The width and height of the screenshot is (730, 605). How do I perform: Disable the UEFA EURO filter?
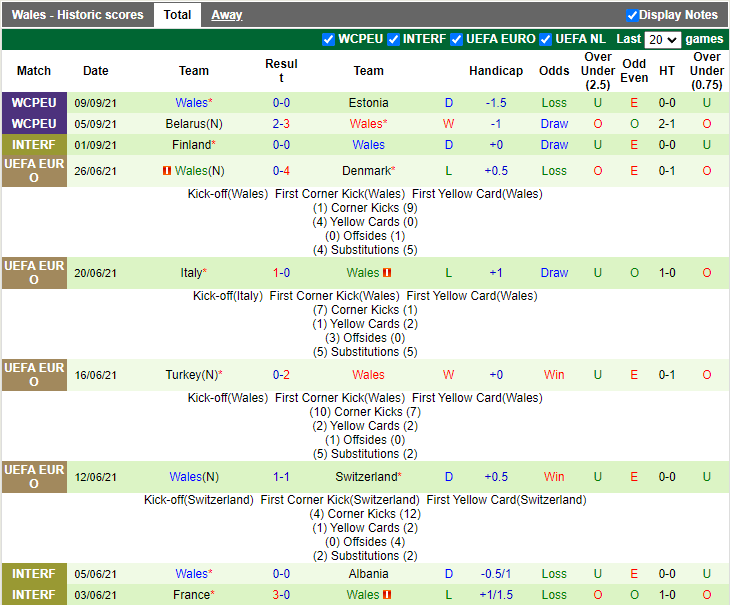point(458,39)
